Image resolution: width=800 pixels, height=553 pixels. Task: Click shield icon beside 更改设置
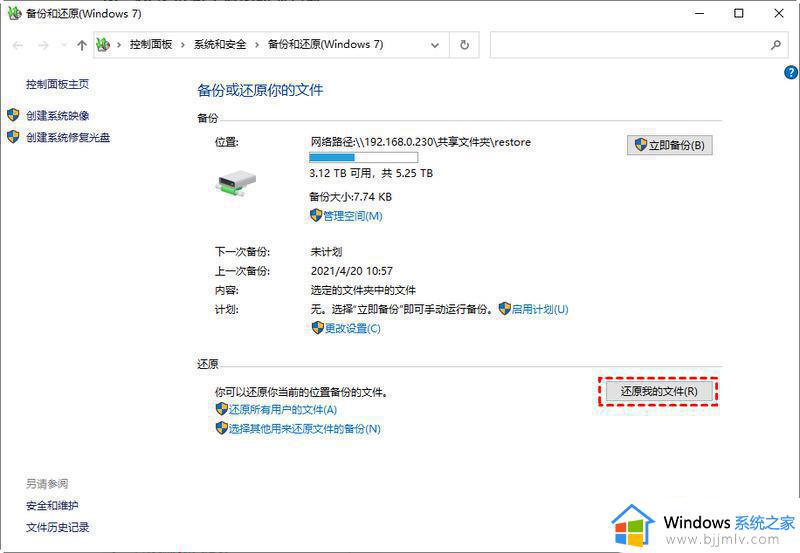coord(317,328)
